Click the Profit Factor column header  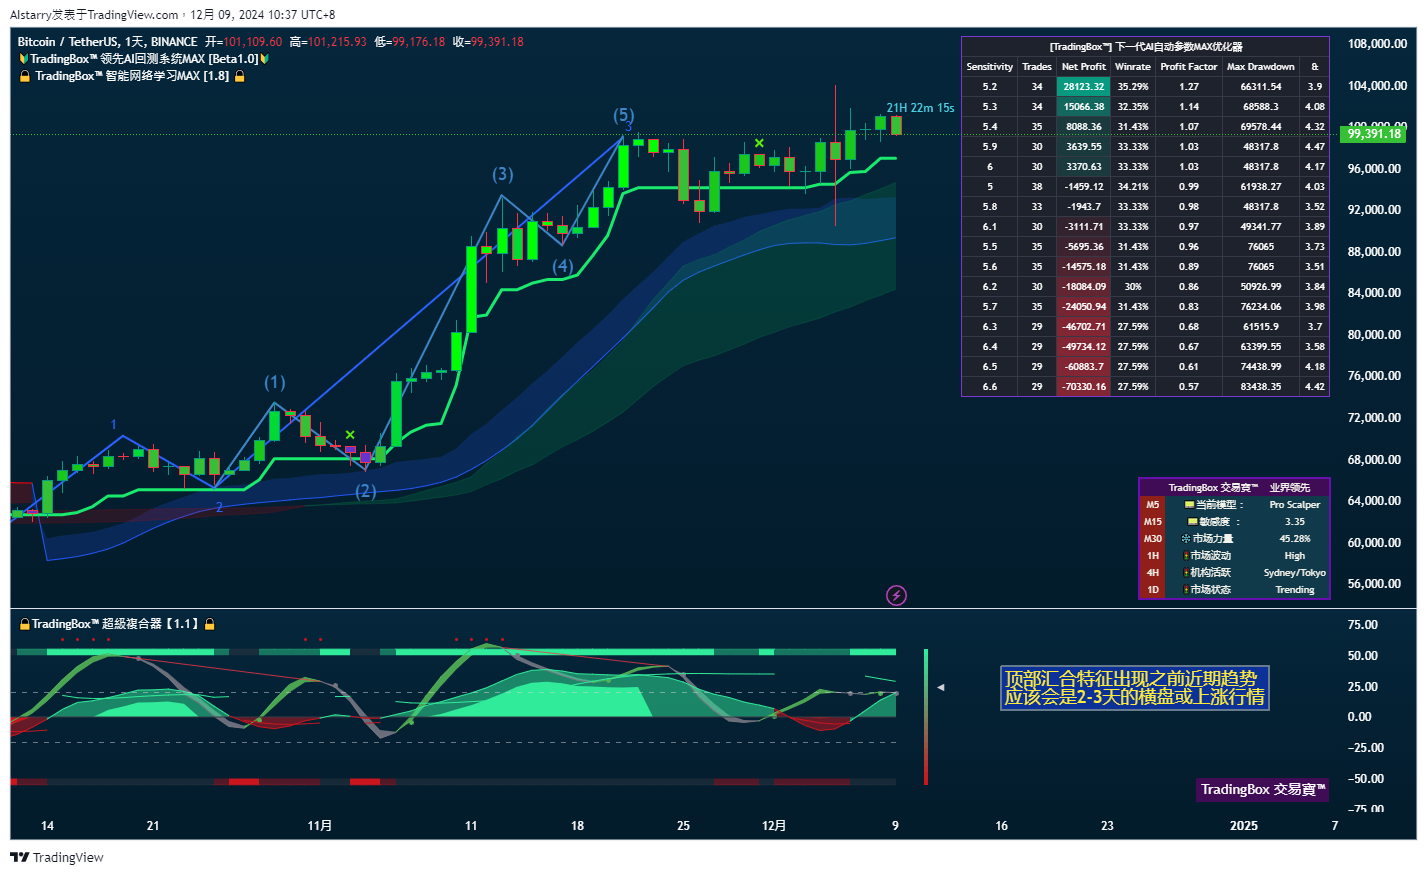pos(1189,67)
